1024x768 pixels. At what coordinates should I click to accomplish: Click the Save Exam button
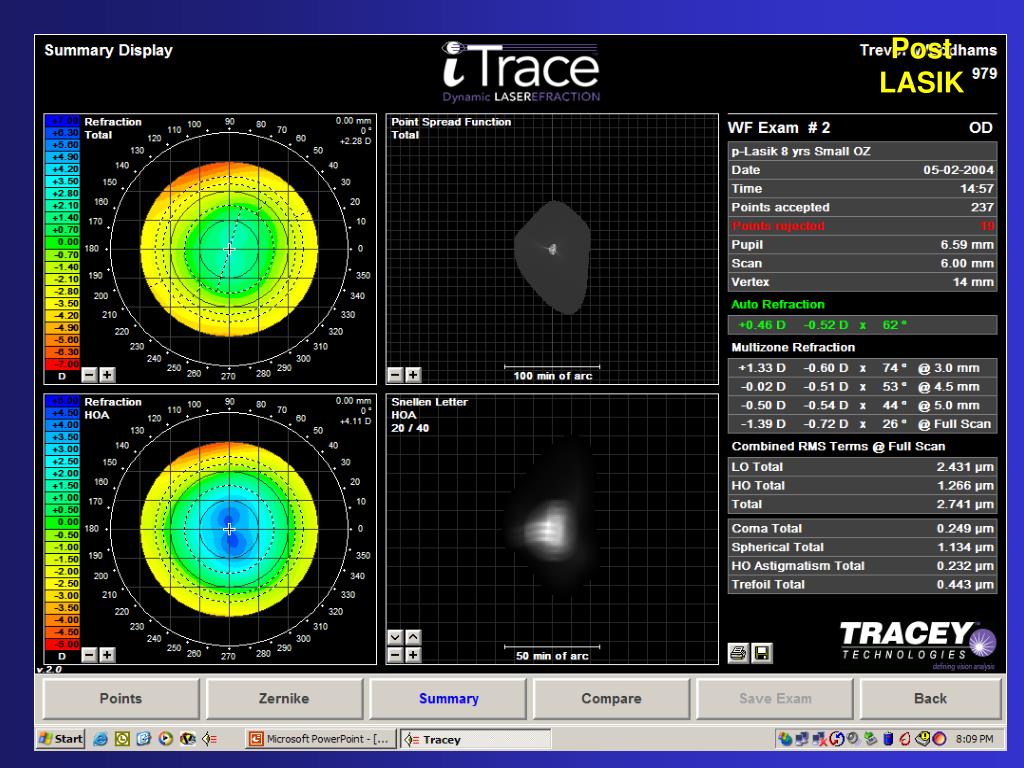tap(775, 698)
